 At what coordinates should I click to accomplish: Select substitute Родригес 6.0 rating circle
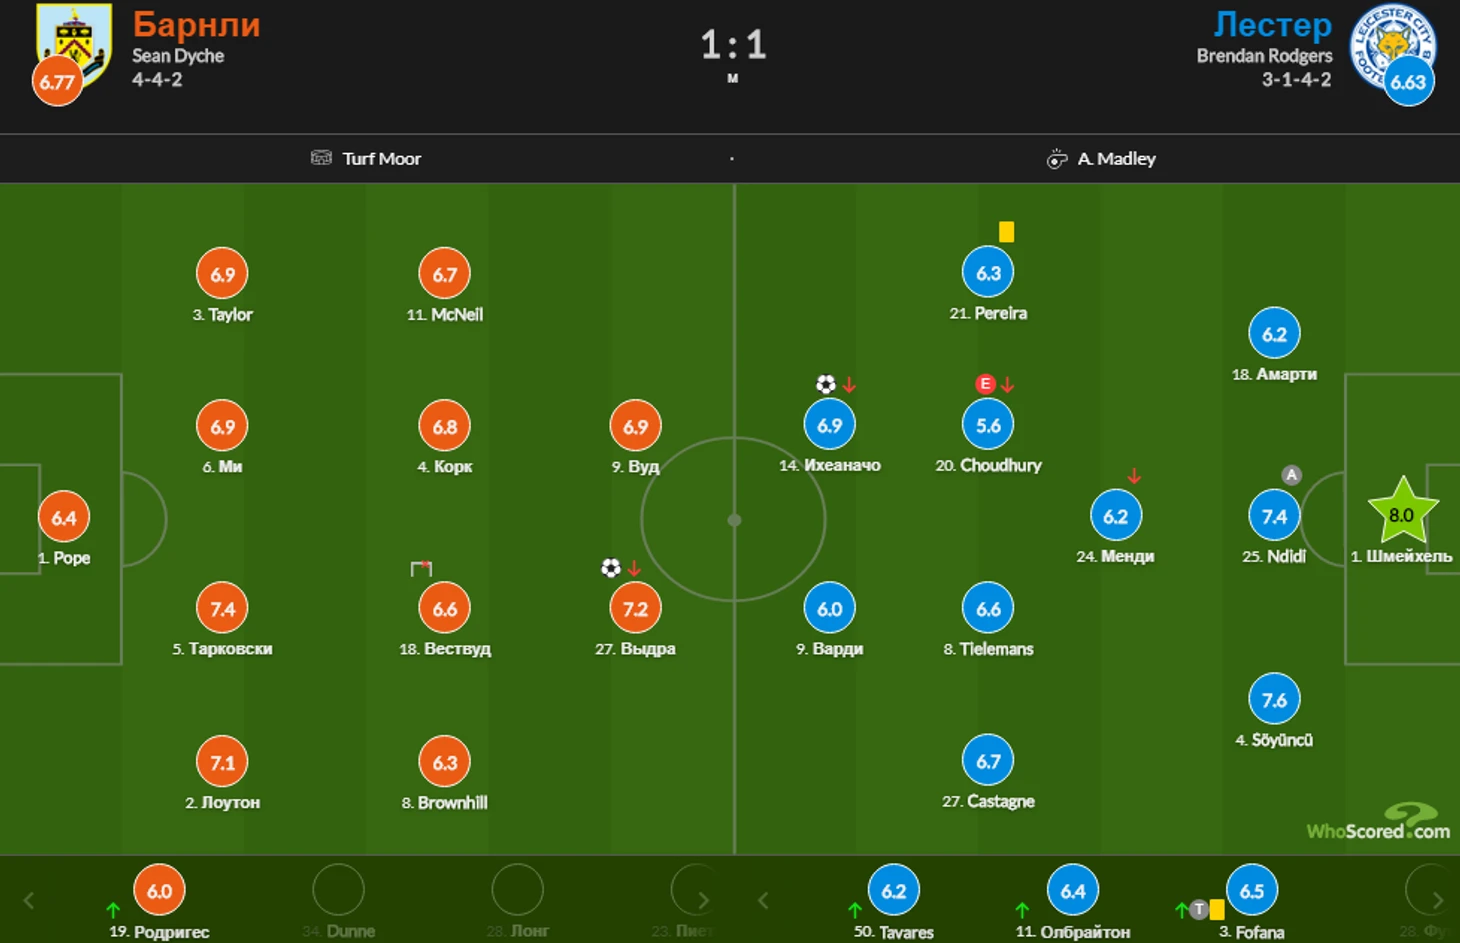[159, 890]
